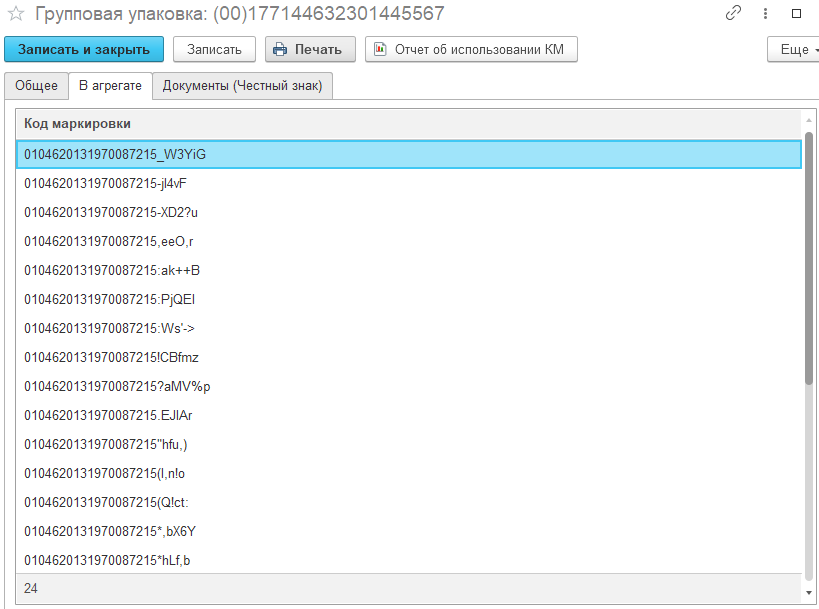Click printer icon on Печать button
Viewport: 819px width, 609px height.
[x=280, y=50]
